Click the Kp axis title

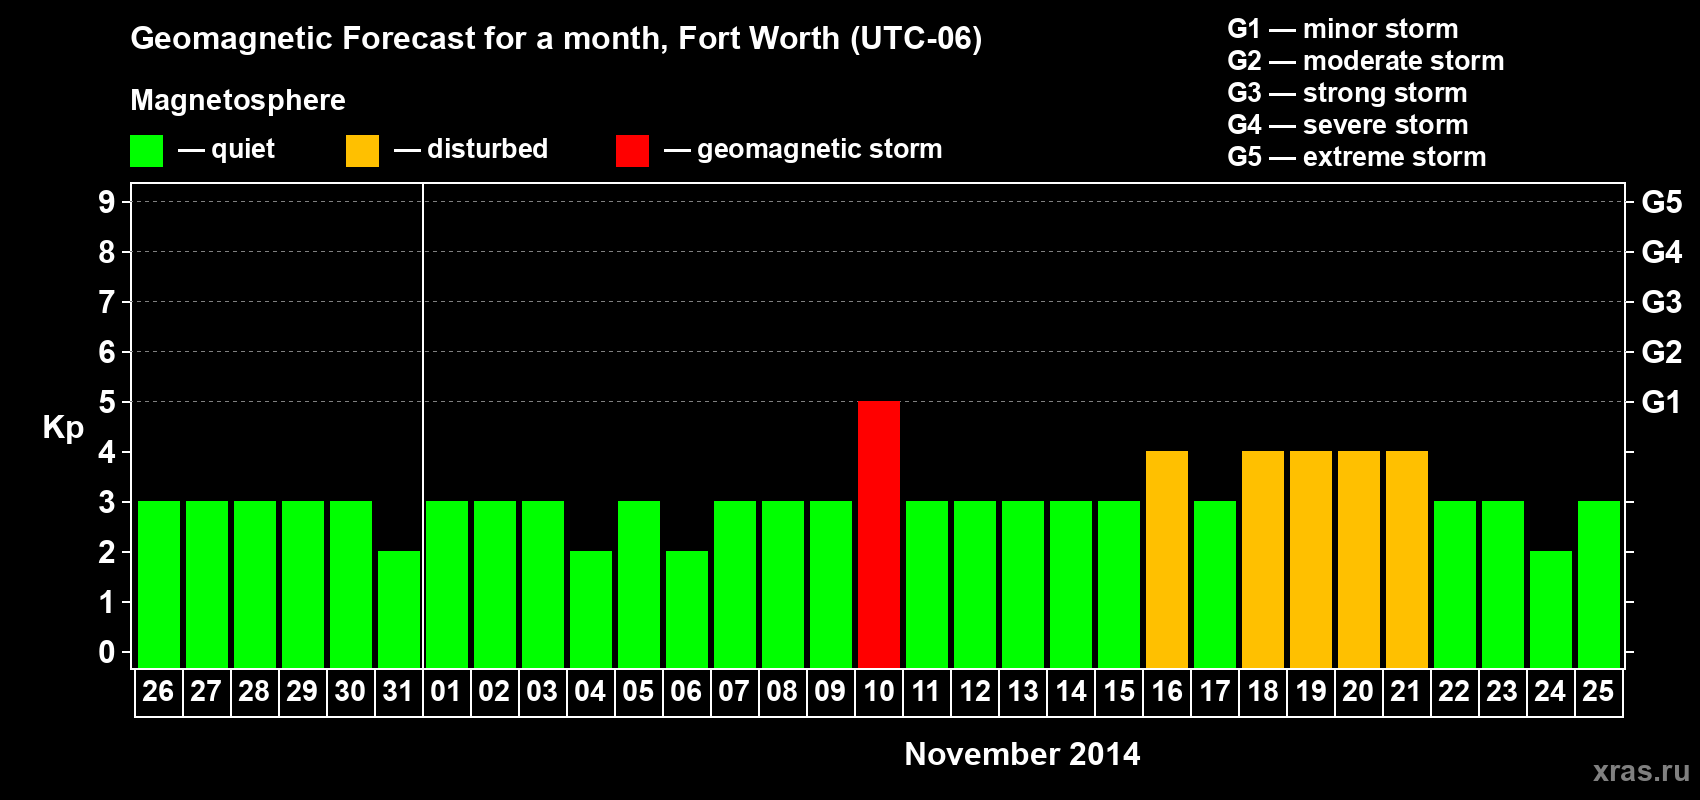tap(63, 428)
